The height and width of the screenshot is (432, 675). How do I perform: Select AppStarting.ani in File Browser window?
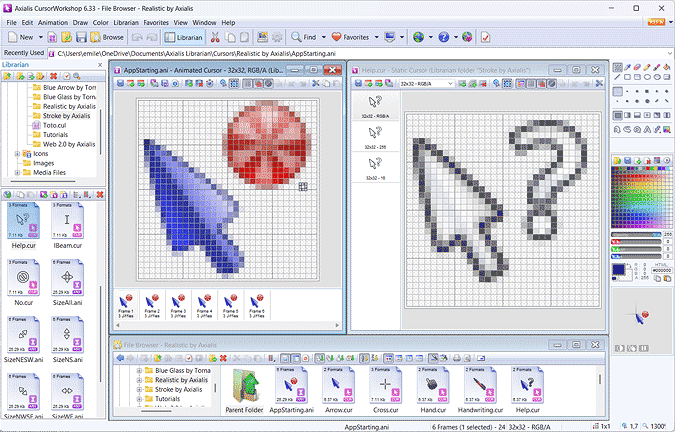[291, 390]
